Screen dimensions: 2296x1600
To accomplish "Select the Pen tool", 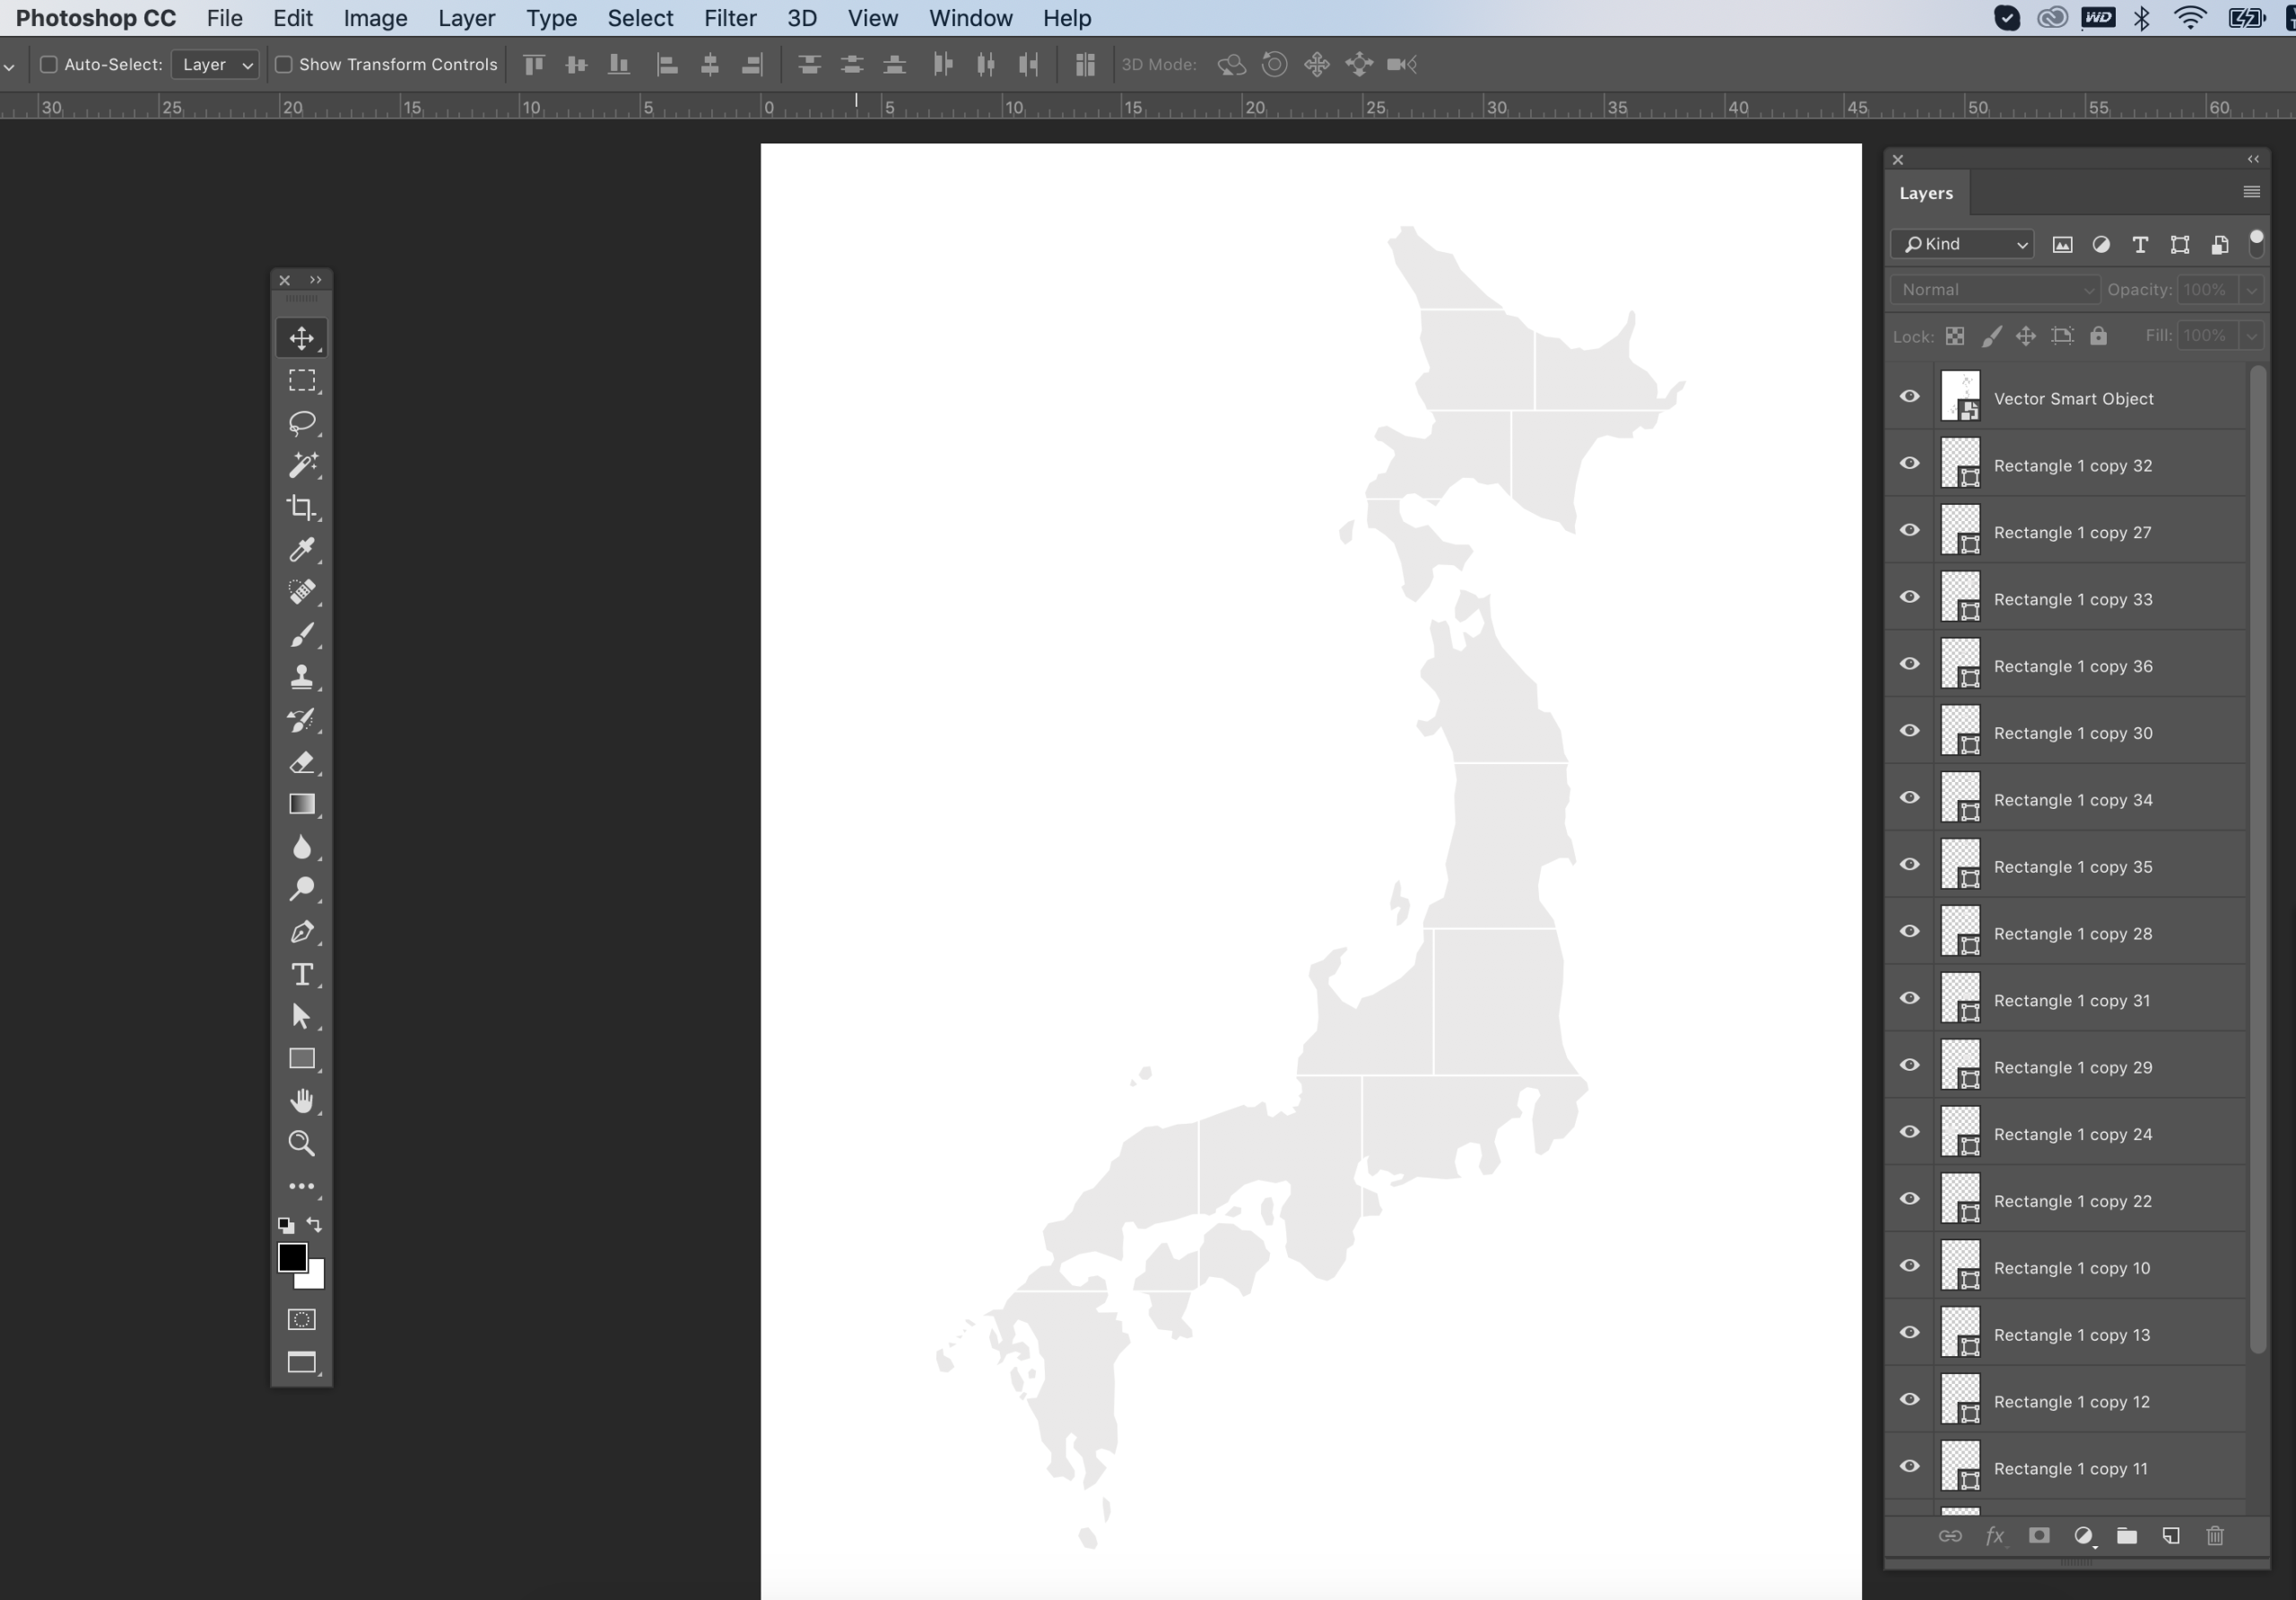I will (301, 932).
